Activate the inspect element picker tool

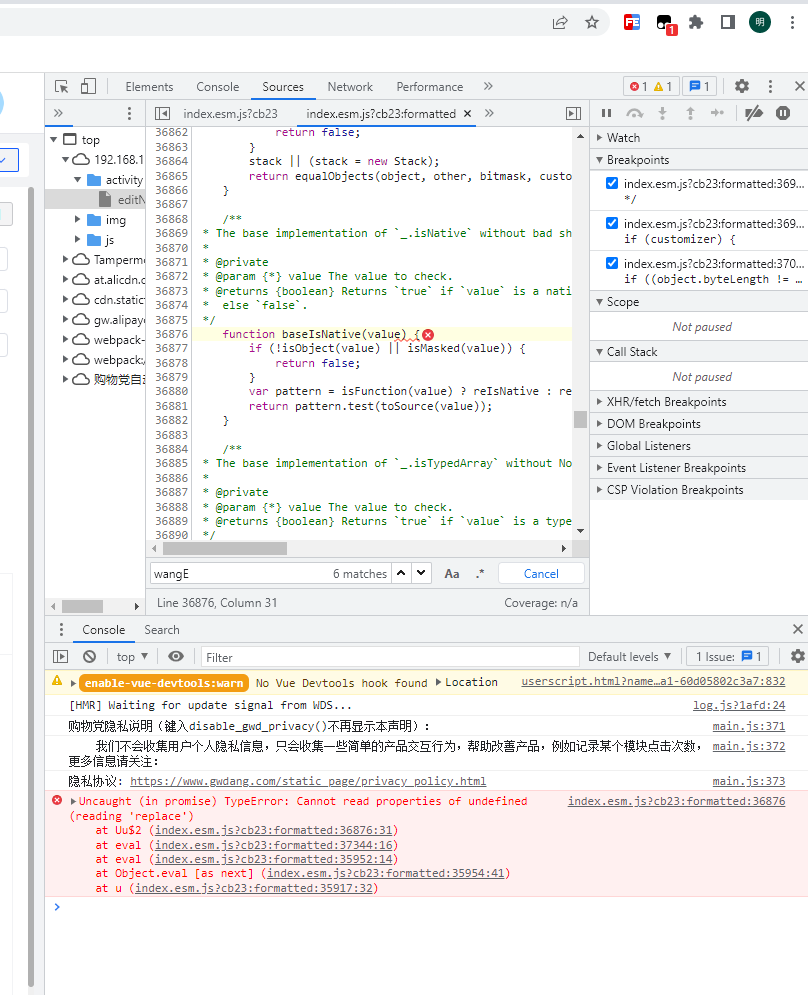point(62,86)
